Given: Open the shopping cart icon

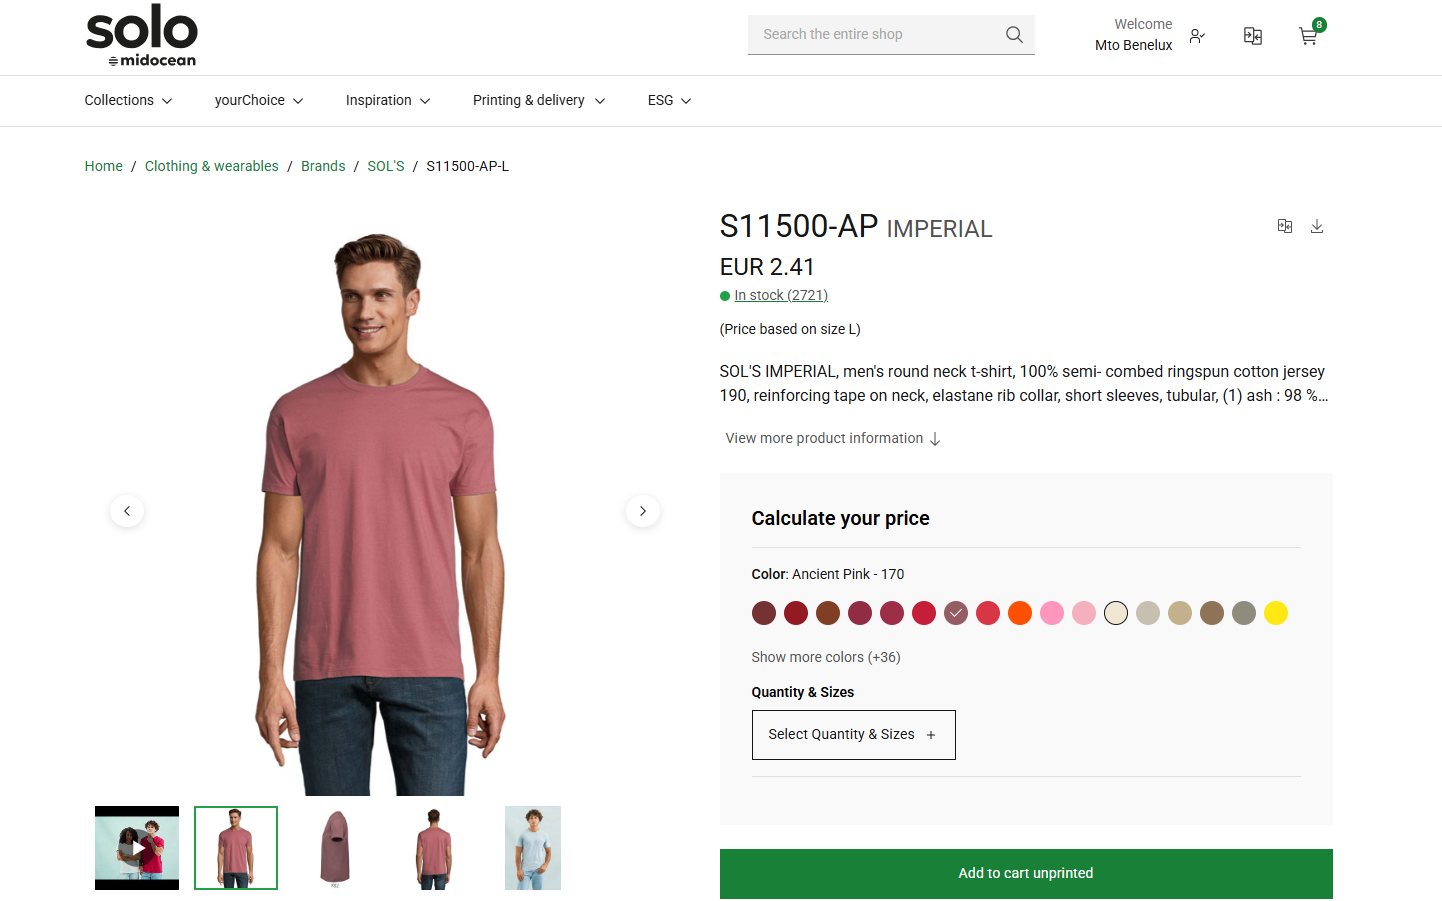Looking at the screenshot, I should click(1308, 36).
